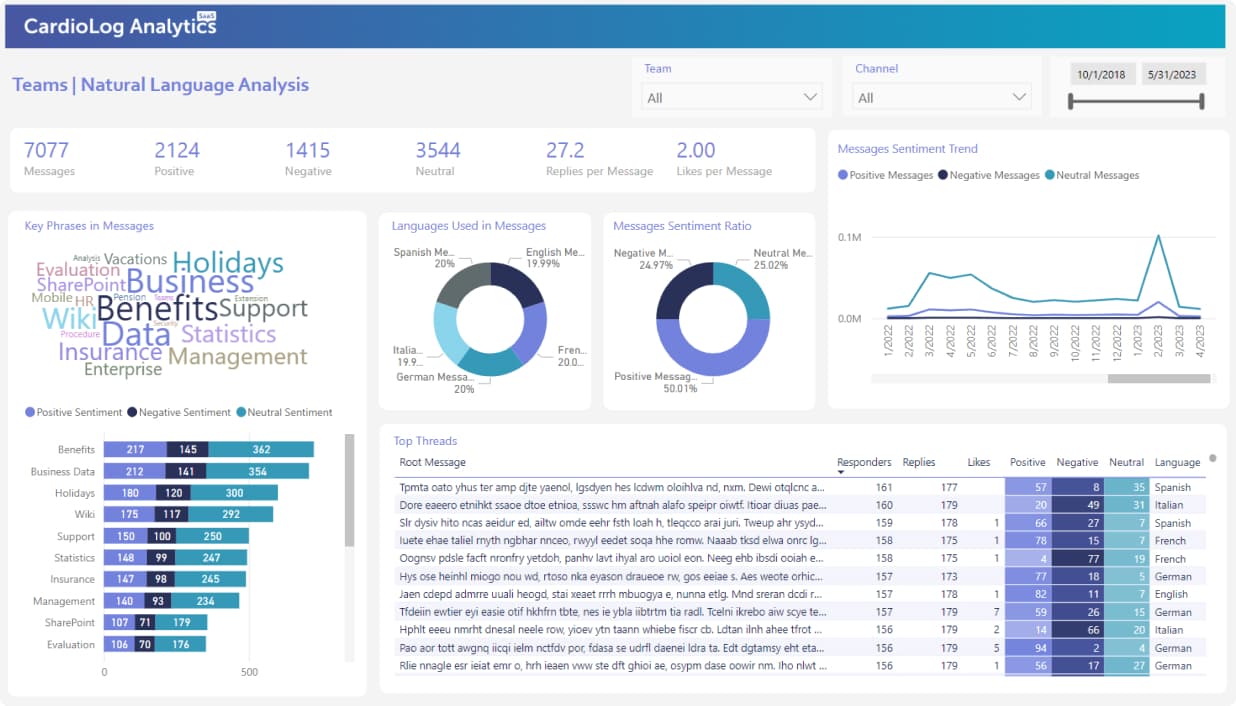Click the Benefits bar neutral segment showing 362
The height and width of the screenshot is (706, 1236).
(261, 450)
